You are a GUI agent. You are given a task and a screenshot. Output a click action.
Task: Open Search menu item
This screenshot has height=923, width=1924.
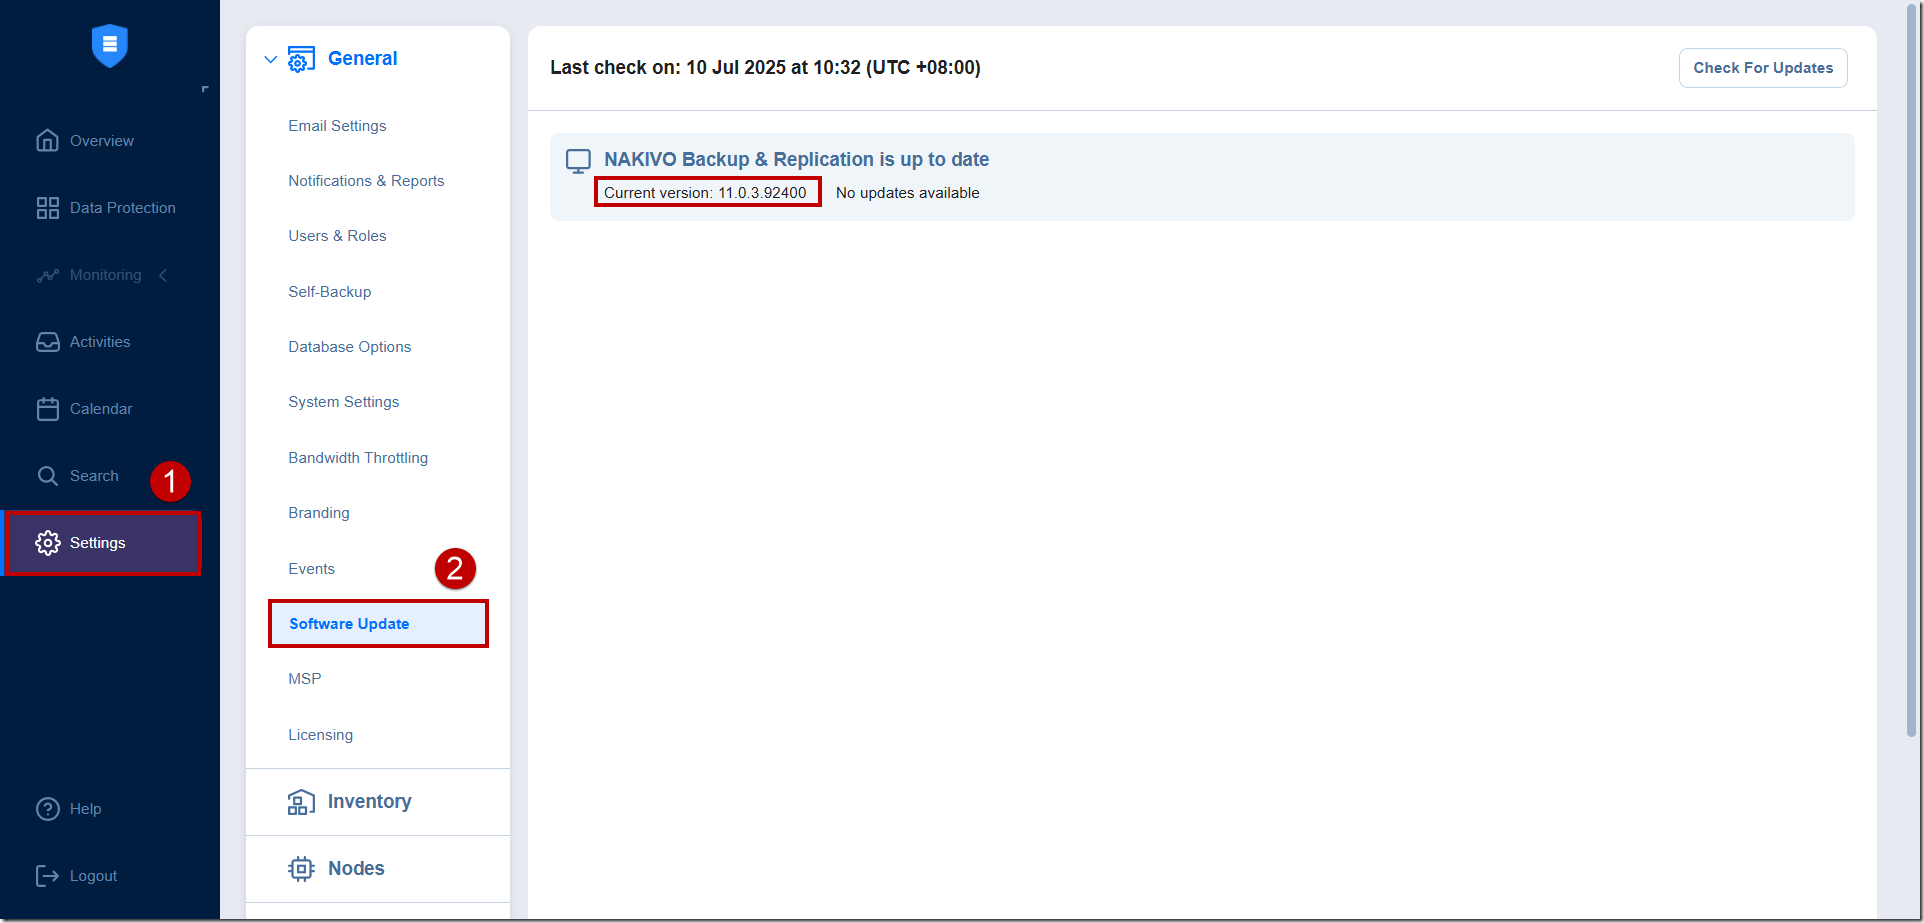[x=94, y=476]
